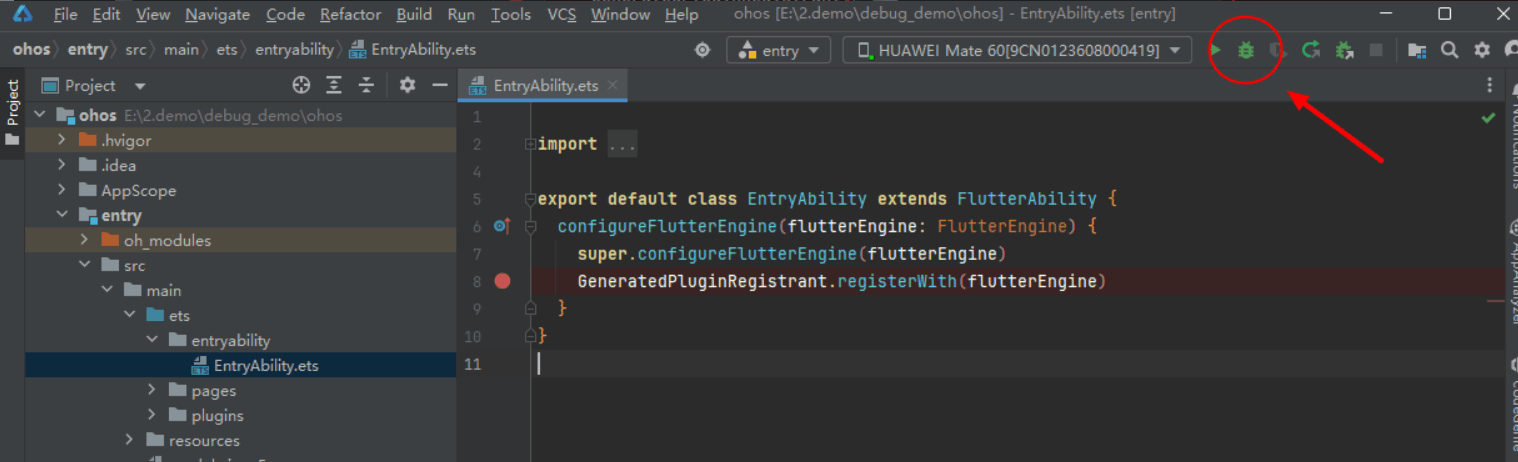Open the Window menu
Viewport: 1518px width, 462px height.
click(x=621, y=14)
